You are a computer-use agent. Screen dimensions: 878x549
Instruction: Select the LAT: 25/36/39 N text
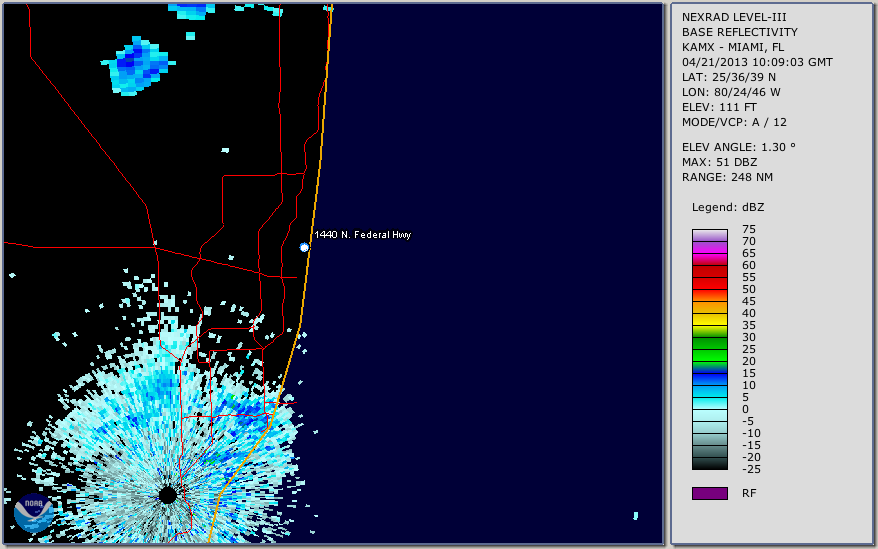tap(729, 77)
